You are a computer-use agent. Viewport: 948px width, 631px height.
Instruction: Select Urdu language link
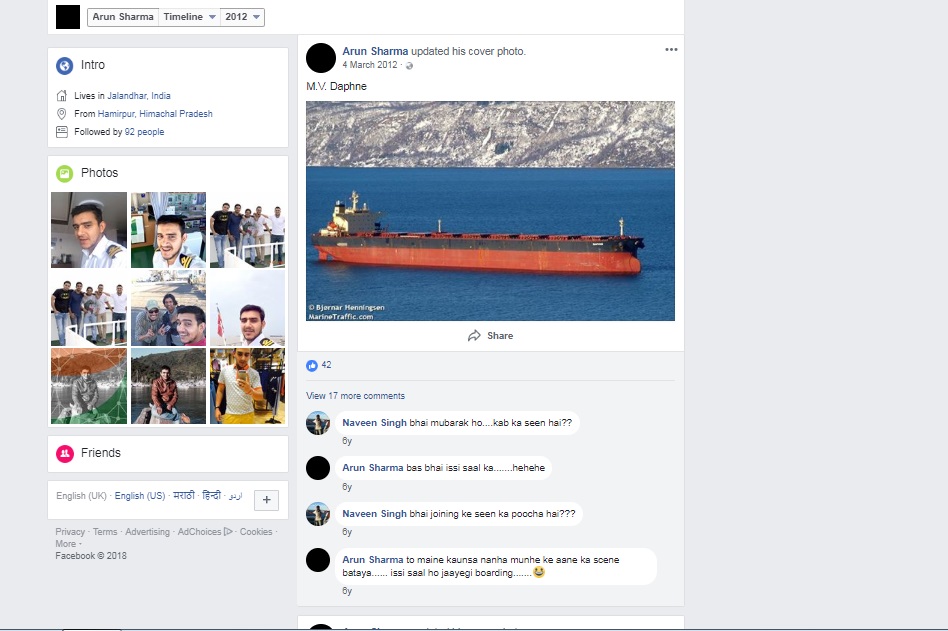[x=235, y=496]
